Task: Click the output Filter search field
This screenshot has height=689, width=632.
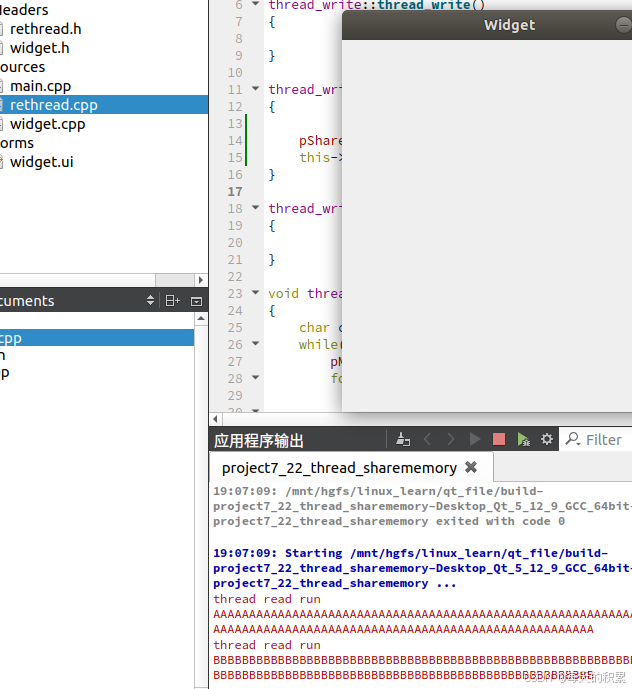Action: click(x=604, y=439)
